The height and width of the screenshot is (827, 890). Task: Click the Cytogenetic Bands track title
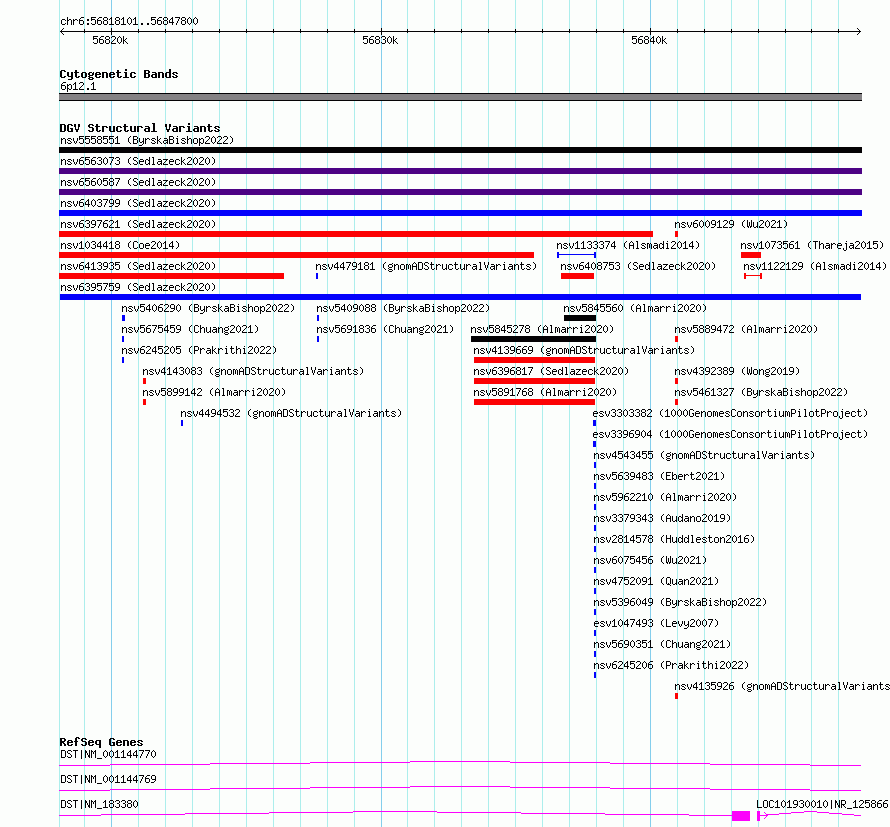(x=119, y=74)
